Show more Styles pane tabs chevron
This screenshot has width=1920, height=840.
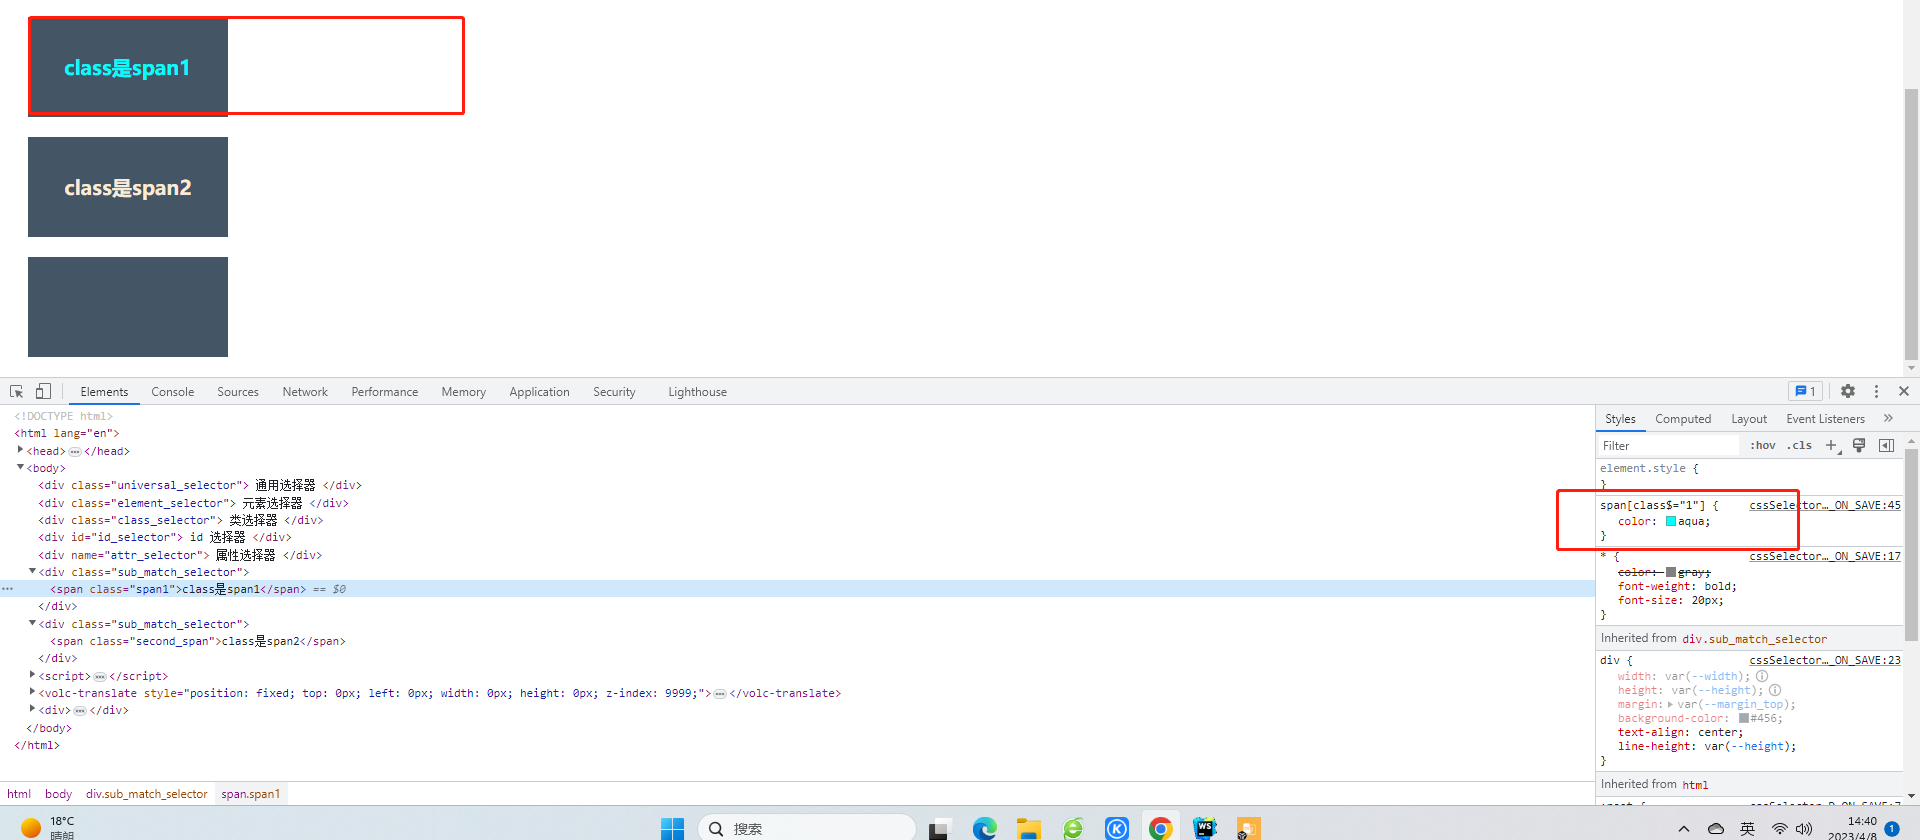pyautogui.click(x=1888, y=418)
